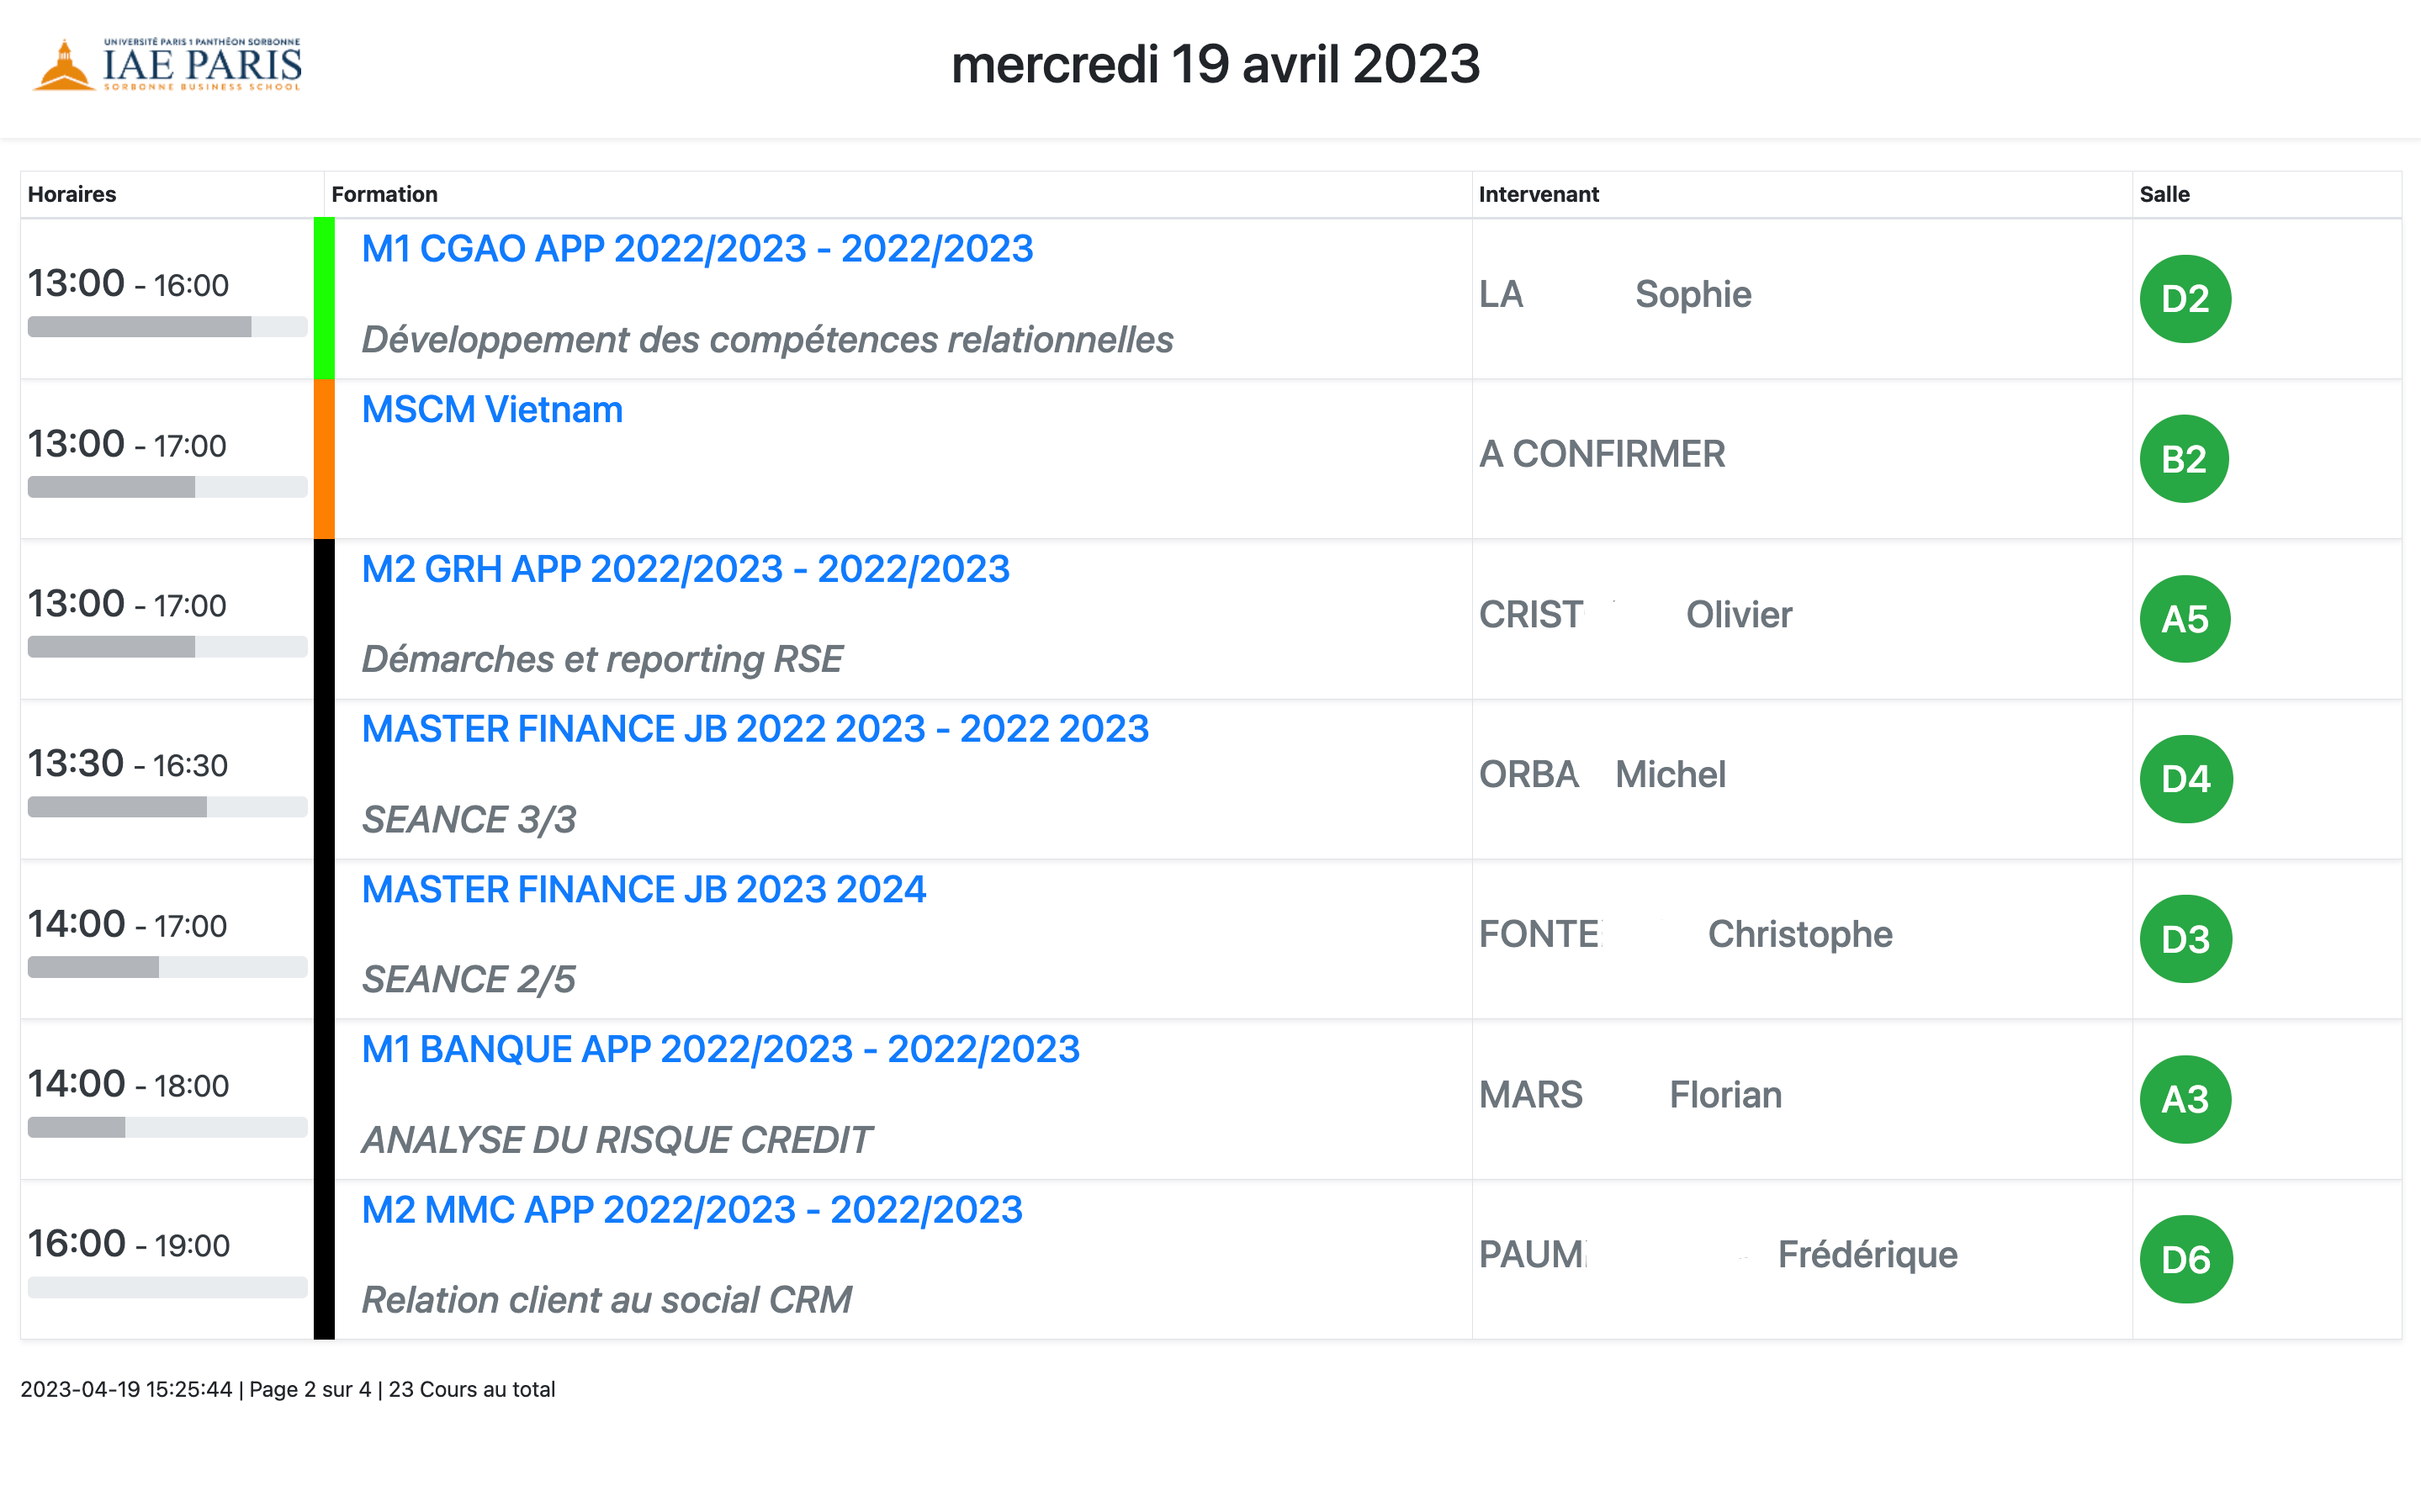Open M1 BANQUE APP 2022/2023 link

(x=721, y=1049)
